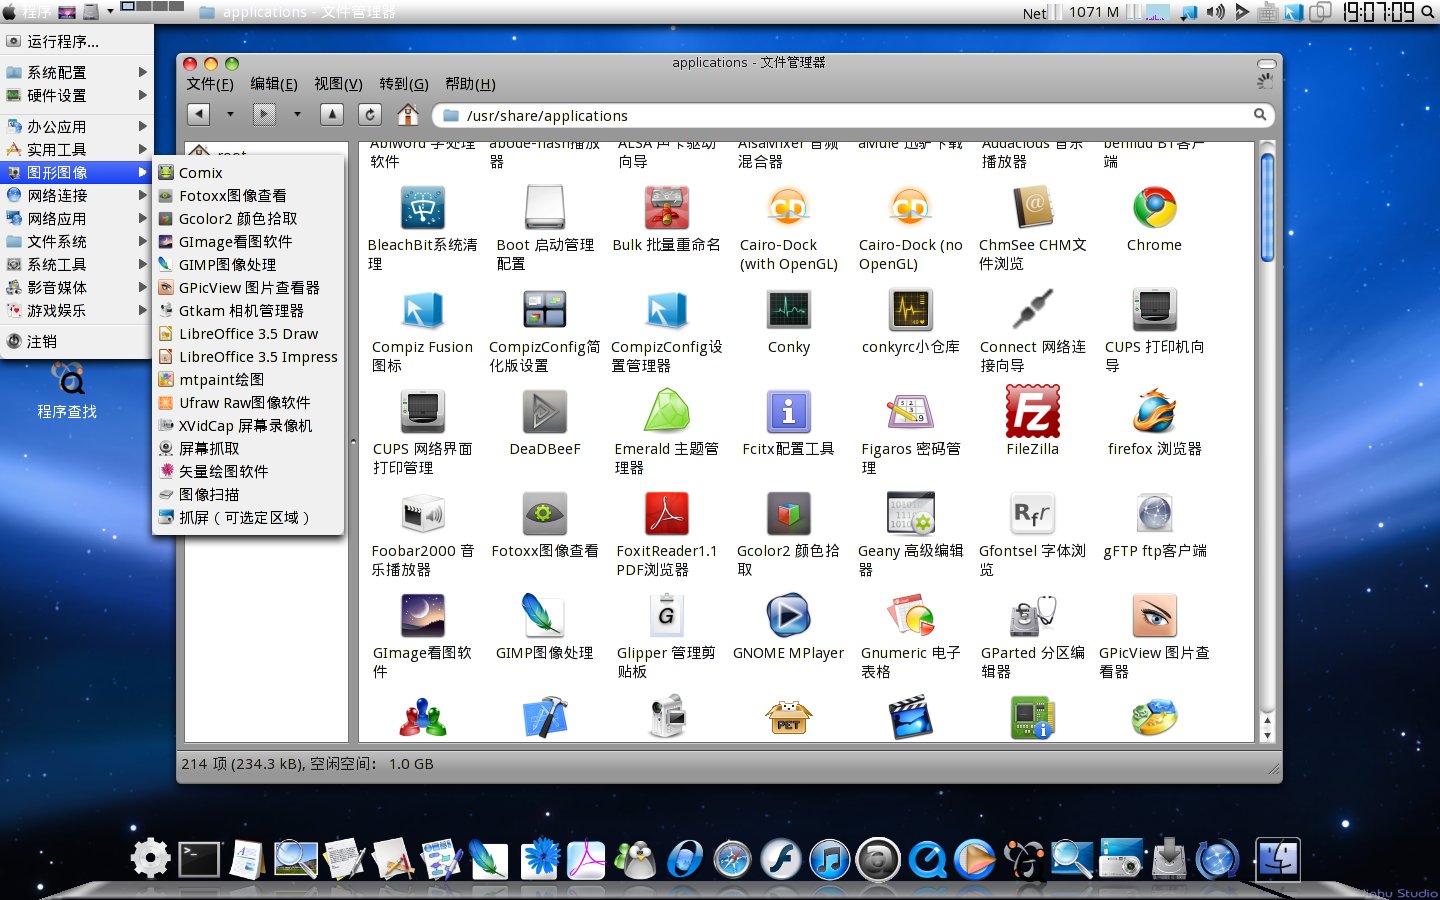Go back with the left arrow toolbar button
Image resolution: width=1440 pixels, height=900 pixels.
(199, 114)
